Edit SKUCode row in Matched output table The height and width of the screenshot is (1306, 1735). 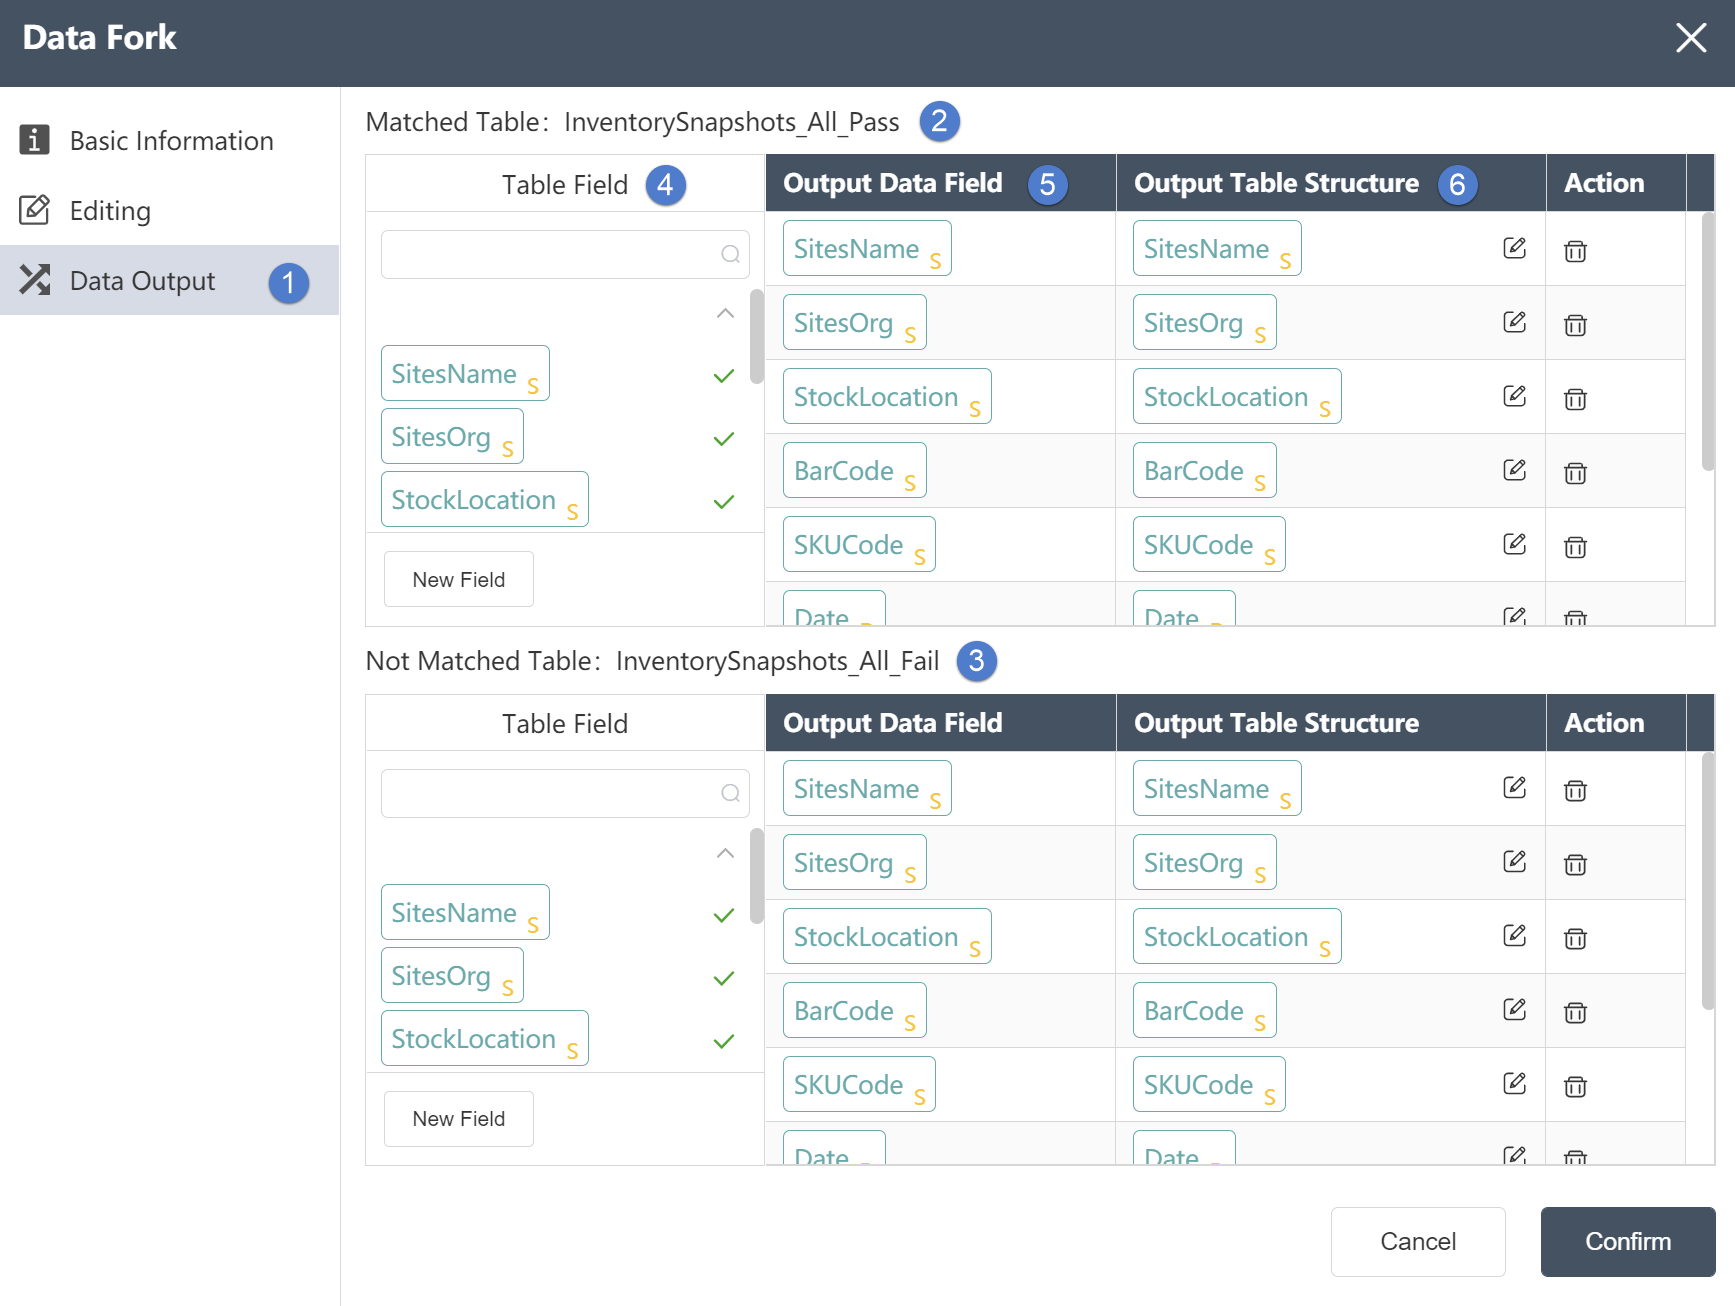coord(1514,544)
